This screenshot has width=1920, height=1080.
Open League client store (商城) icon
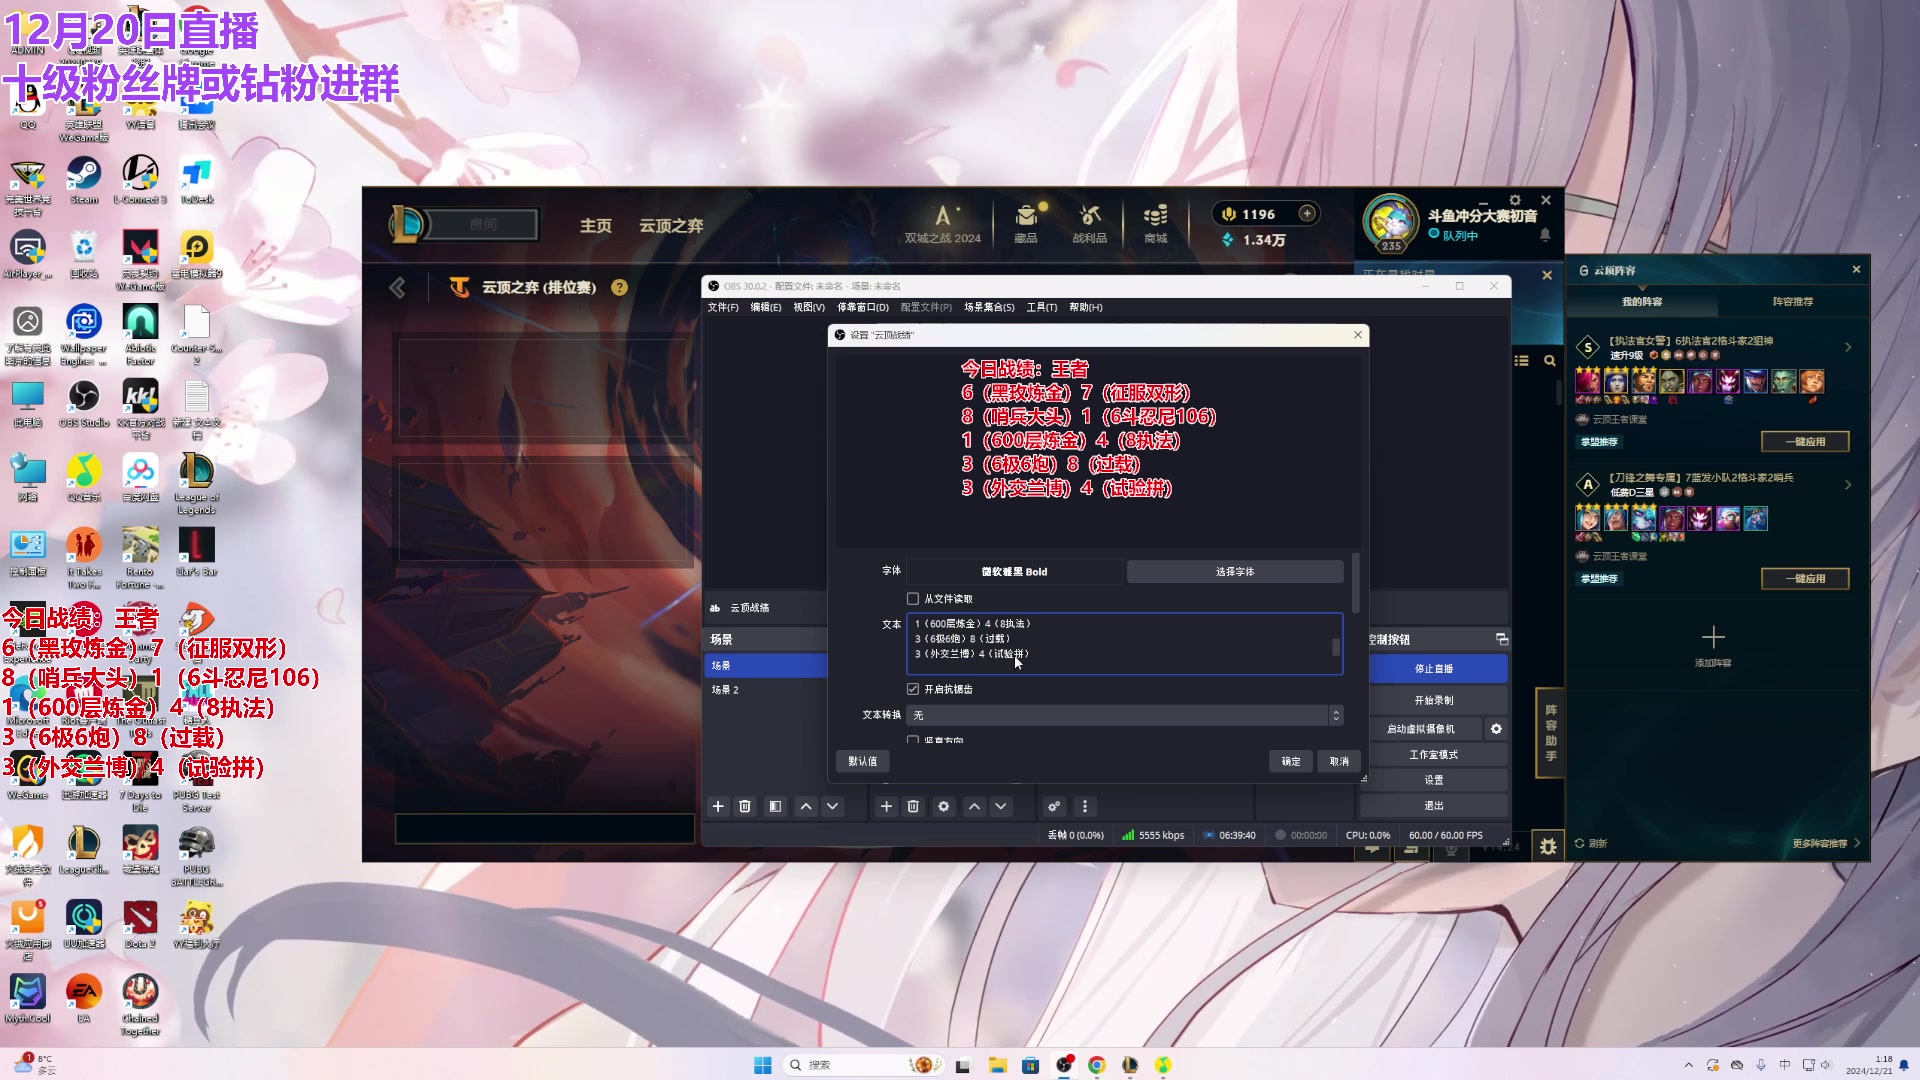pyautogui.click(x=1156, y=223)
